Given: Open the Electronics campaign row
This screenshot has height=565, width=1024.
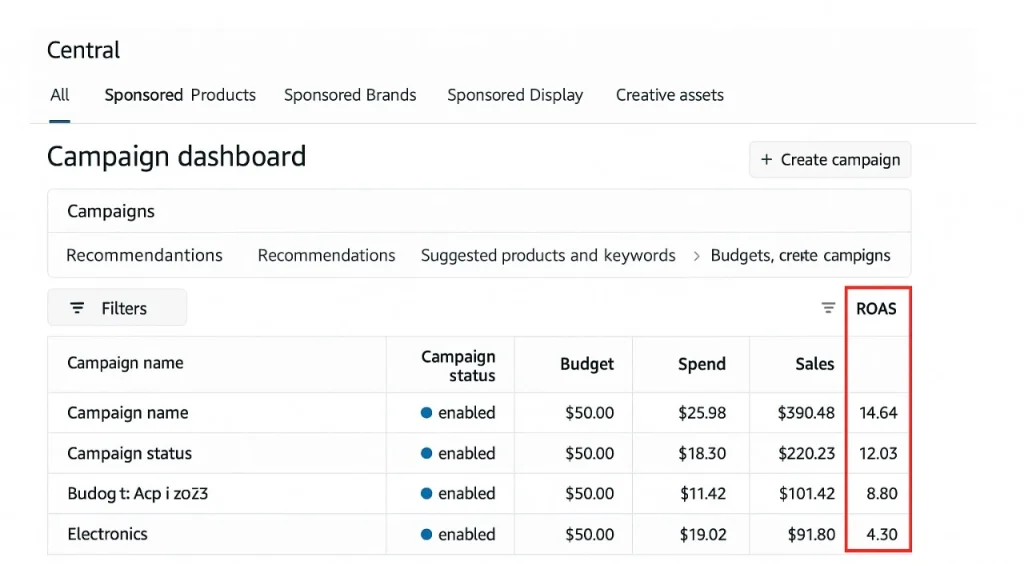Looking at the screenshot, I should coord(107,534).
